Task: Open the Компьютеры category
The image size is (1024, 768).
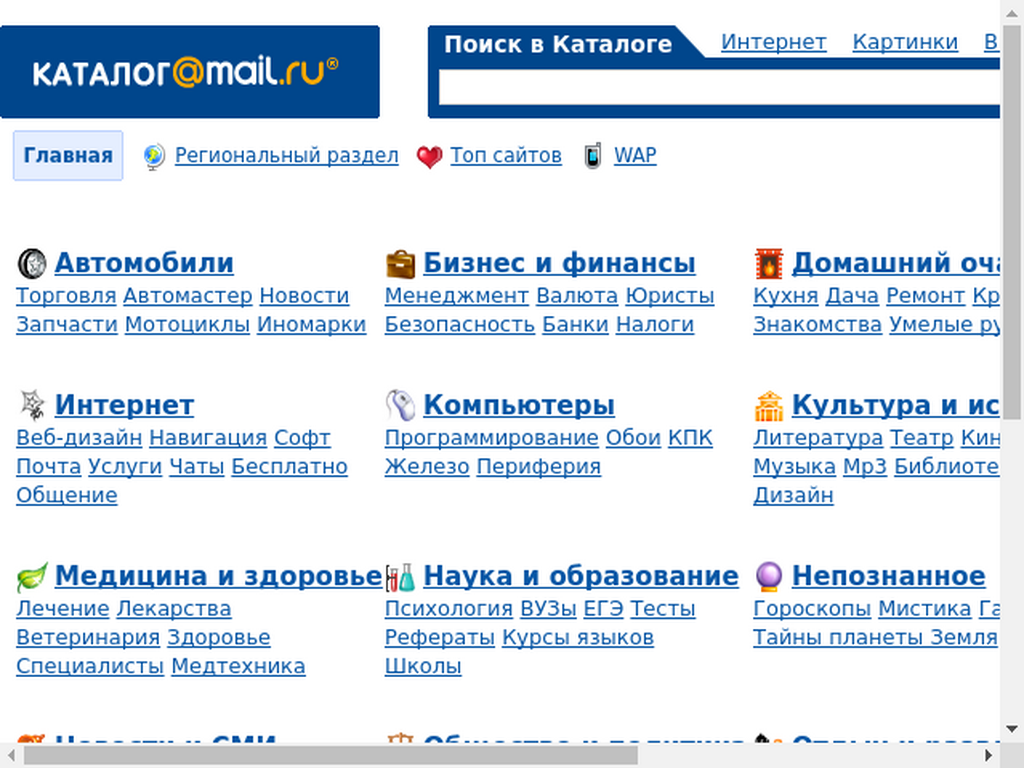Action: [519, 405]
